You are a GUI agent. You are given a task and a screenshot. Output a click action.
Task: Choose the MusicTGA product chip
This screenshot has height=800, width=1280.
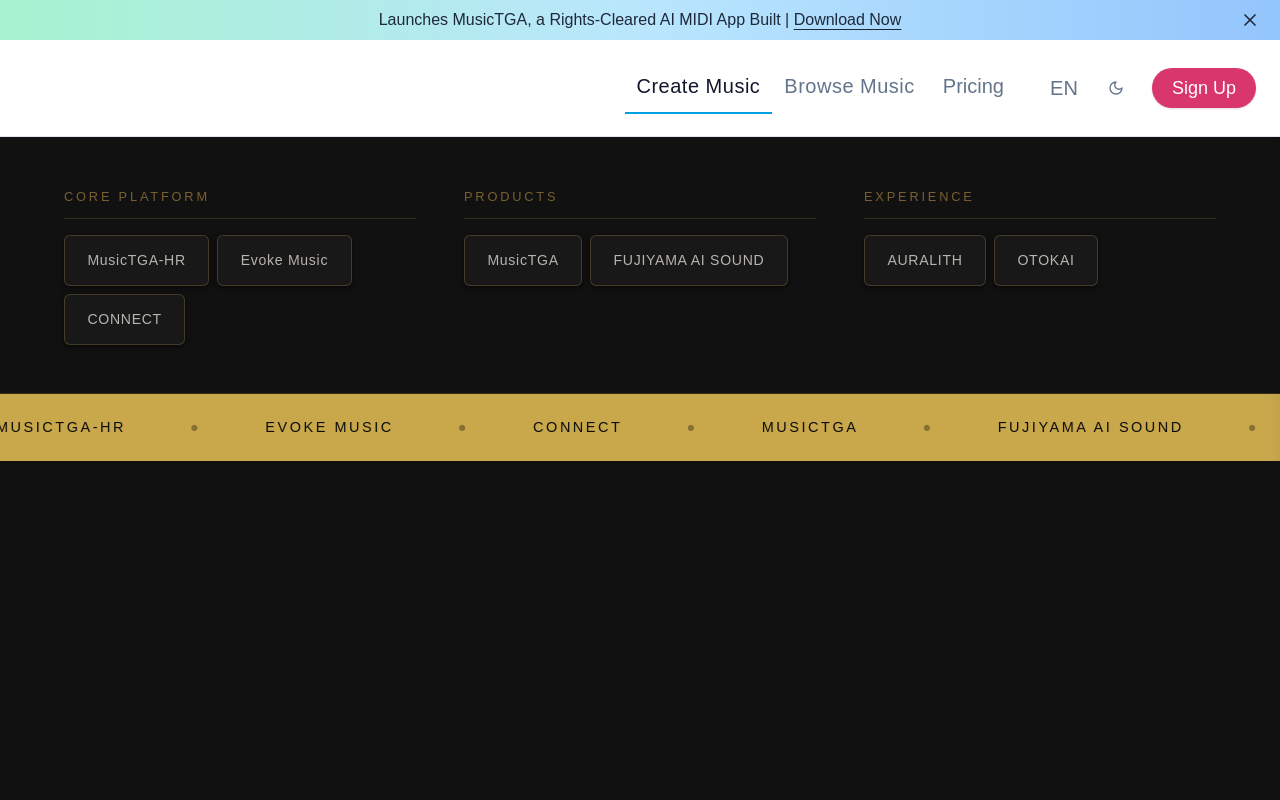(523, 260)
